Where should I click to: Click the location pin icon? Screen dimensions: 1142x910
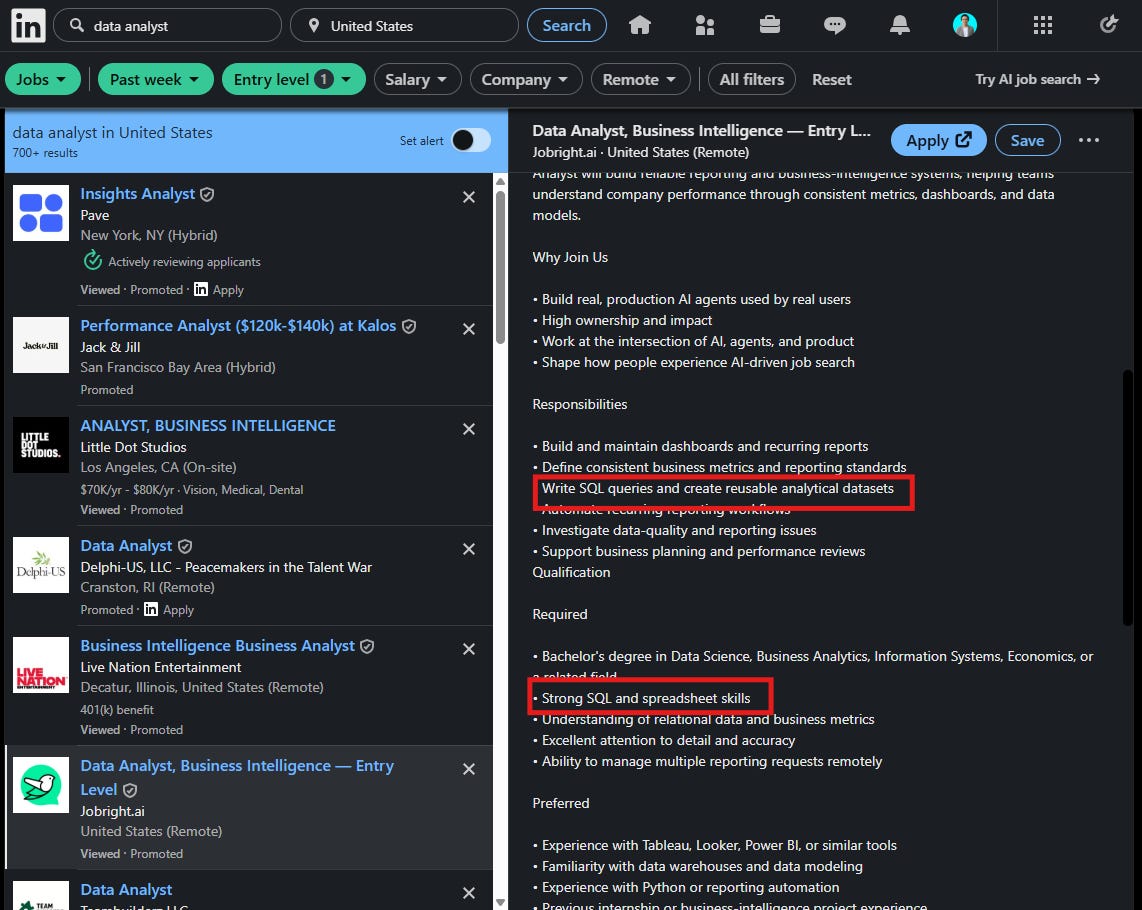click(x=313, y=26)
